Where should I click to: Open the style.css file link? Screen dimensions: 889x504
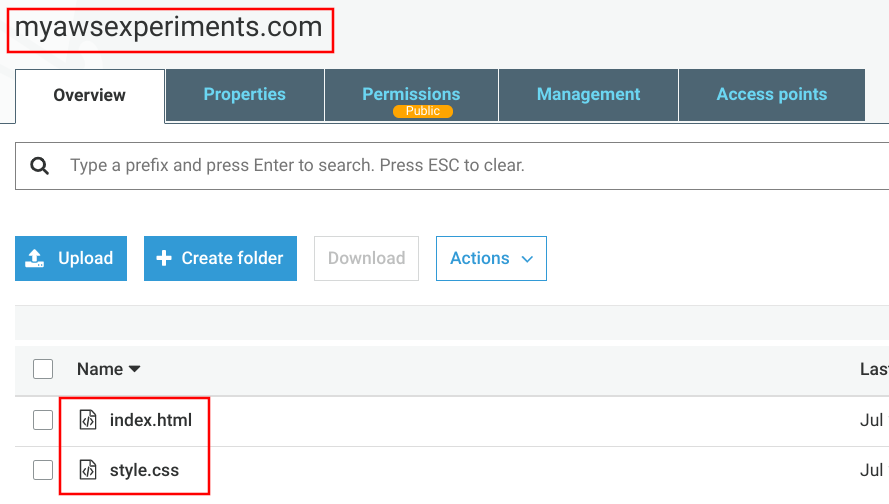(x=144, y=470)
